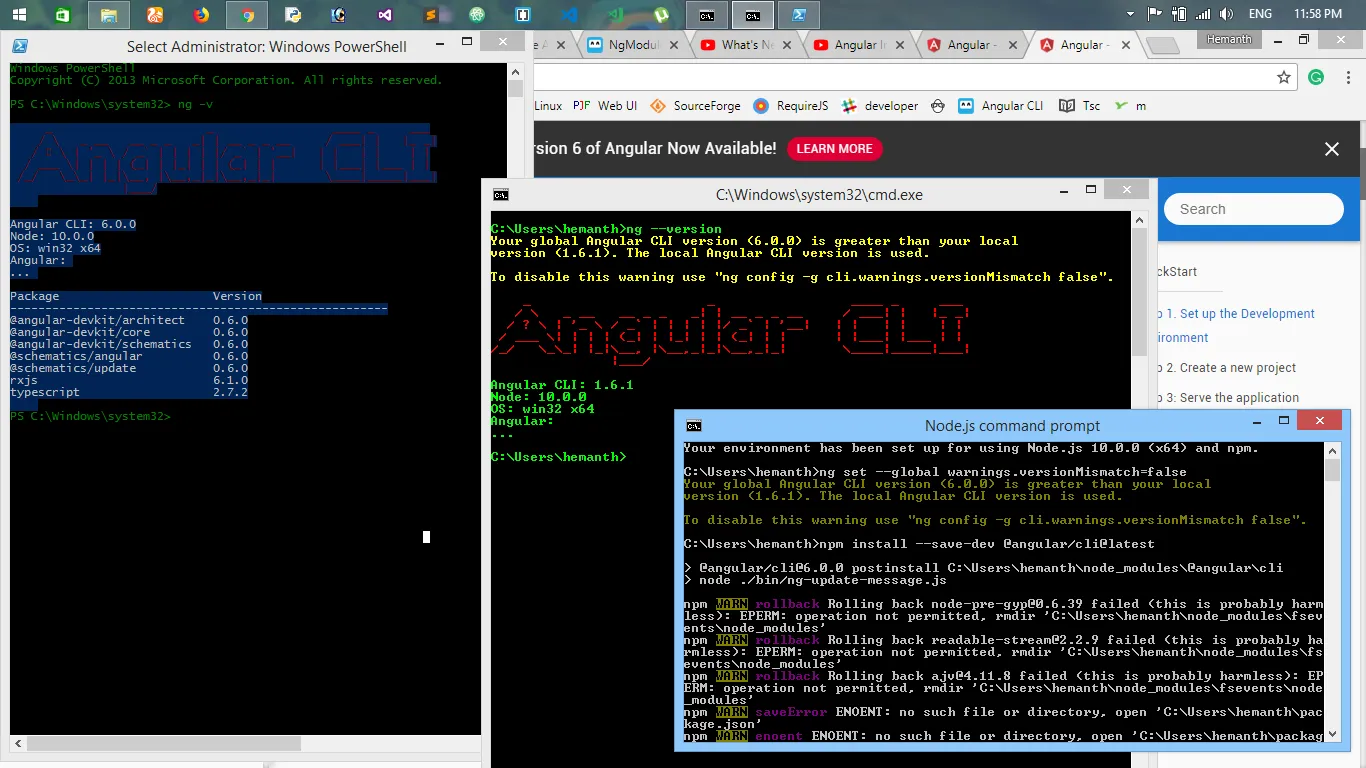The image size is (1366, 768).
Task: Open the Web UI bookmark
Action: 606,106
